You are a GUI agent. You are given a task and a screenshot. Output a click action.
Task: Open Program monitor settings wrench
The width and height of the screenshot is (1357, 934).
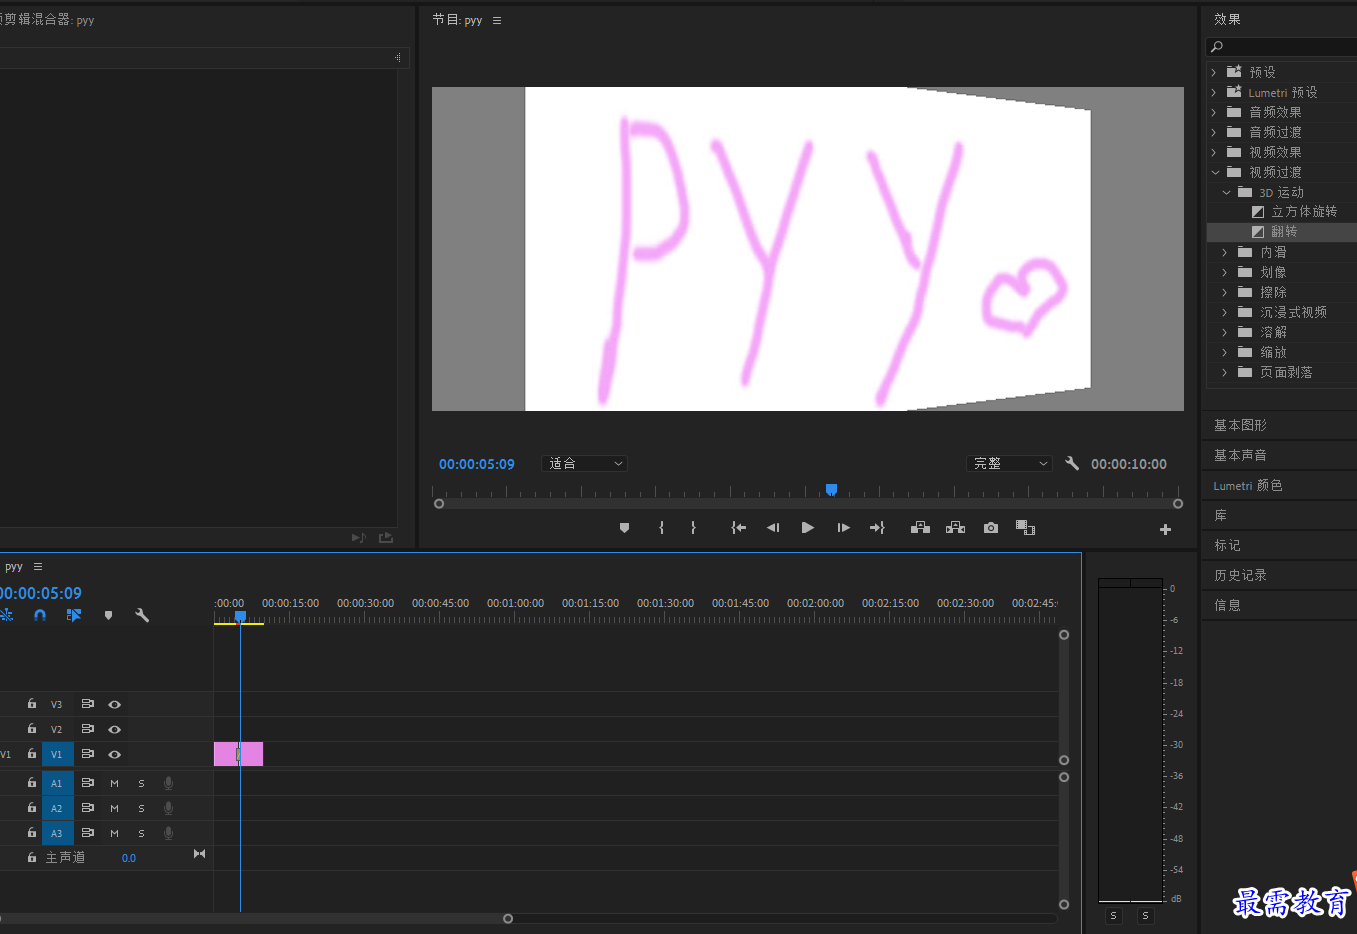(1072, 463)
